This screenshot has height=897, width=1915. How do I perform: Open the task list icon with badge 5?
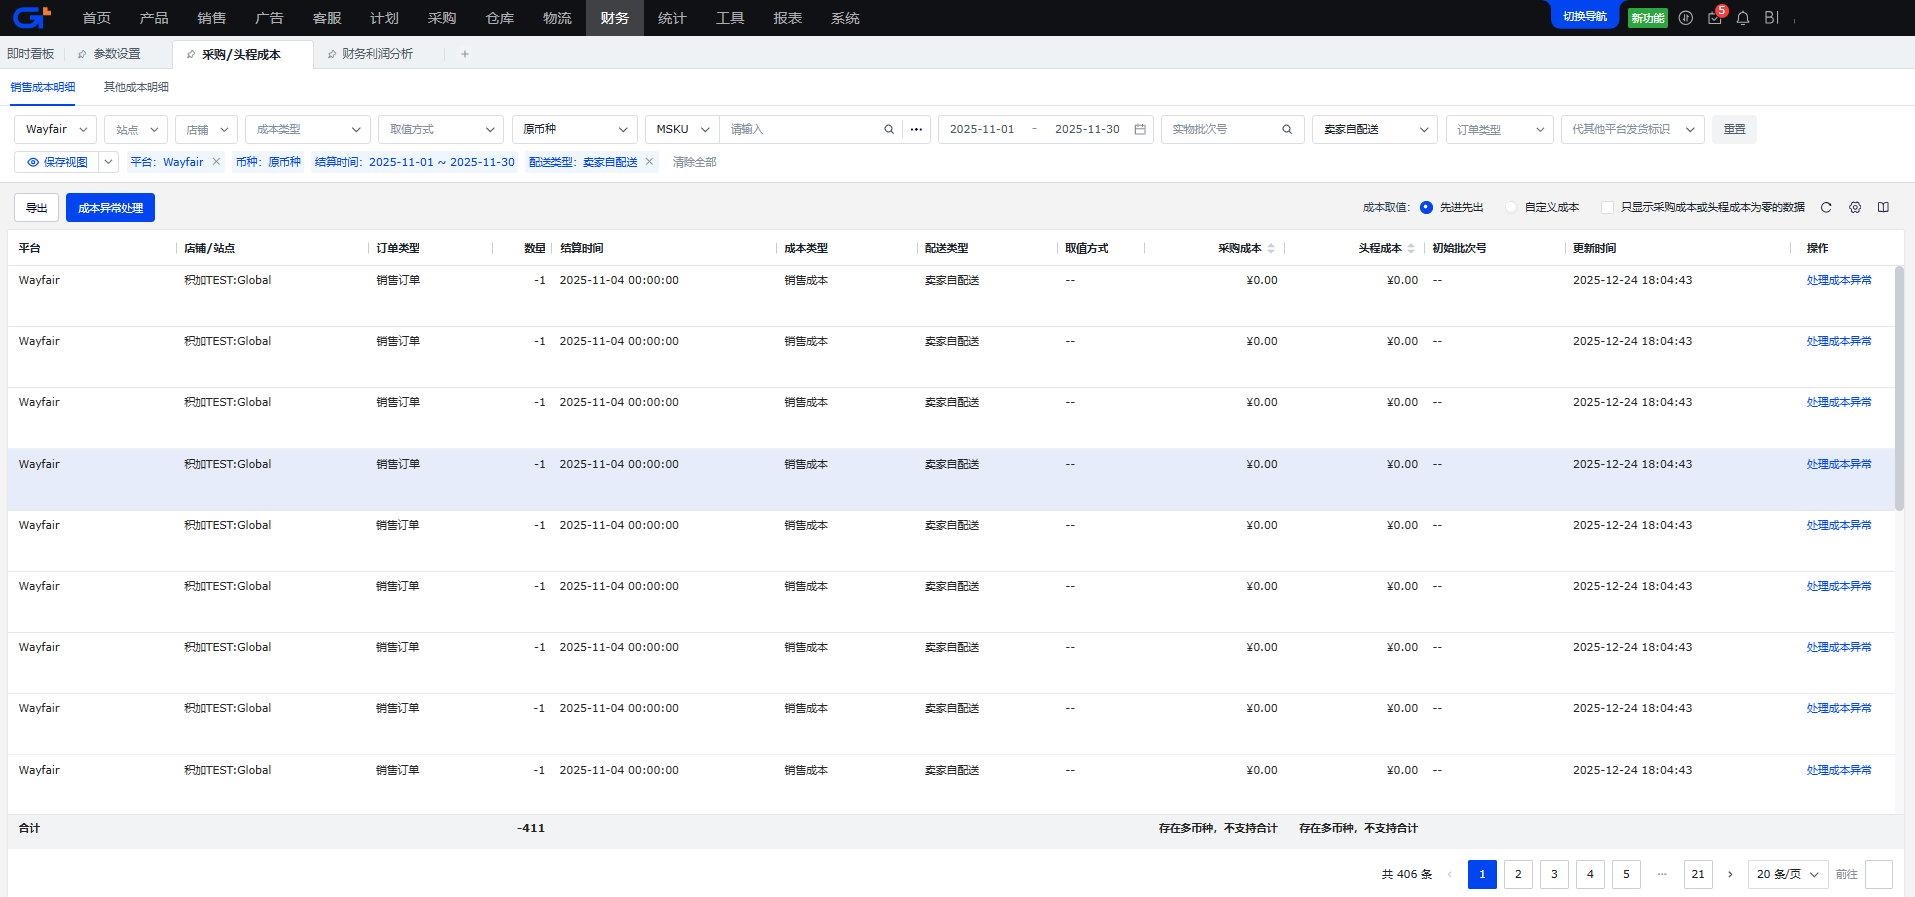pos(1715,18)
